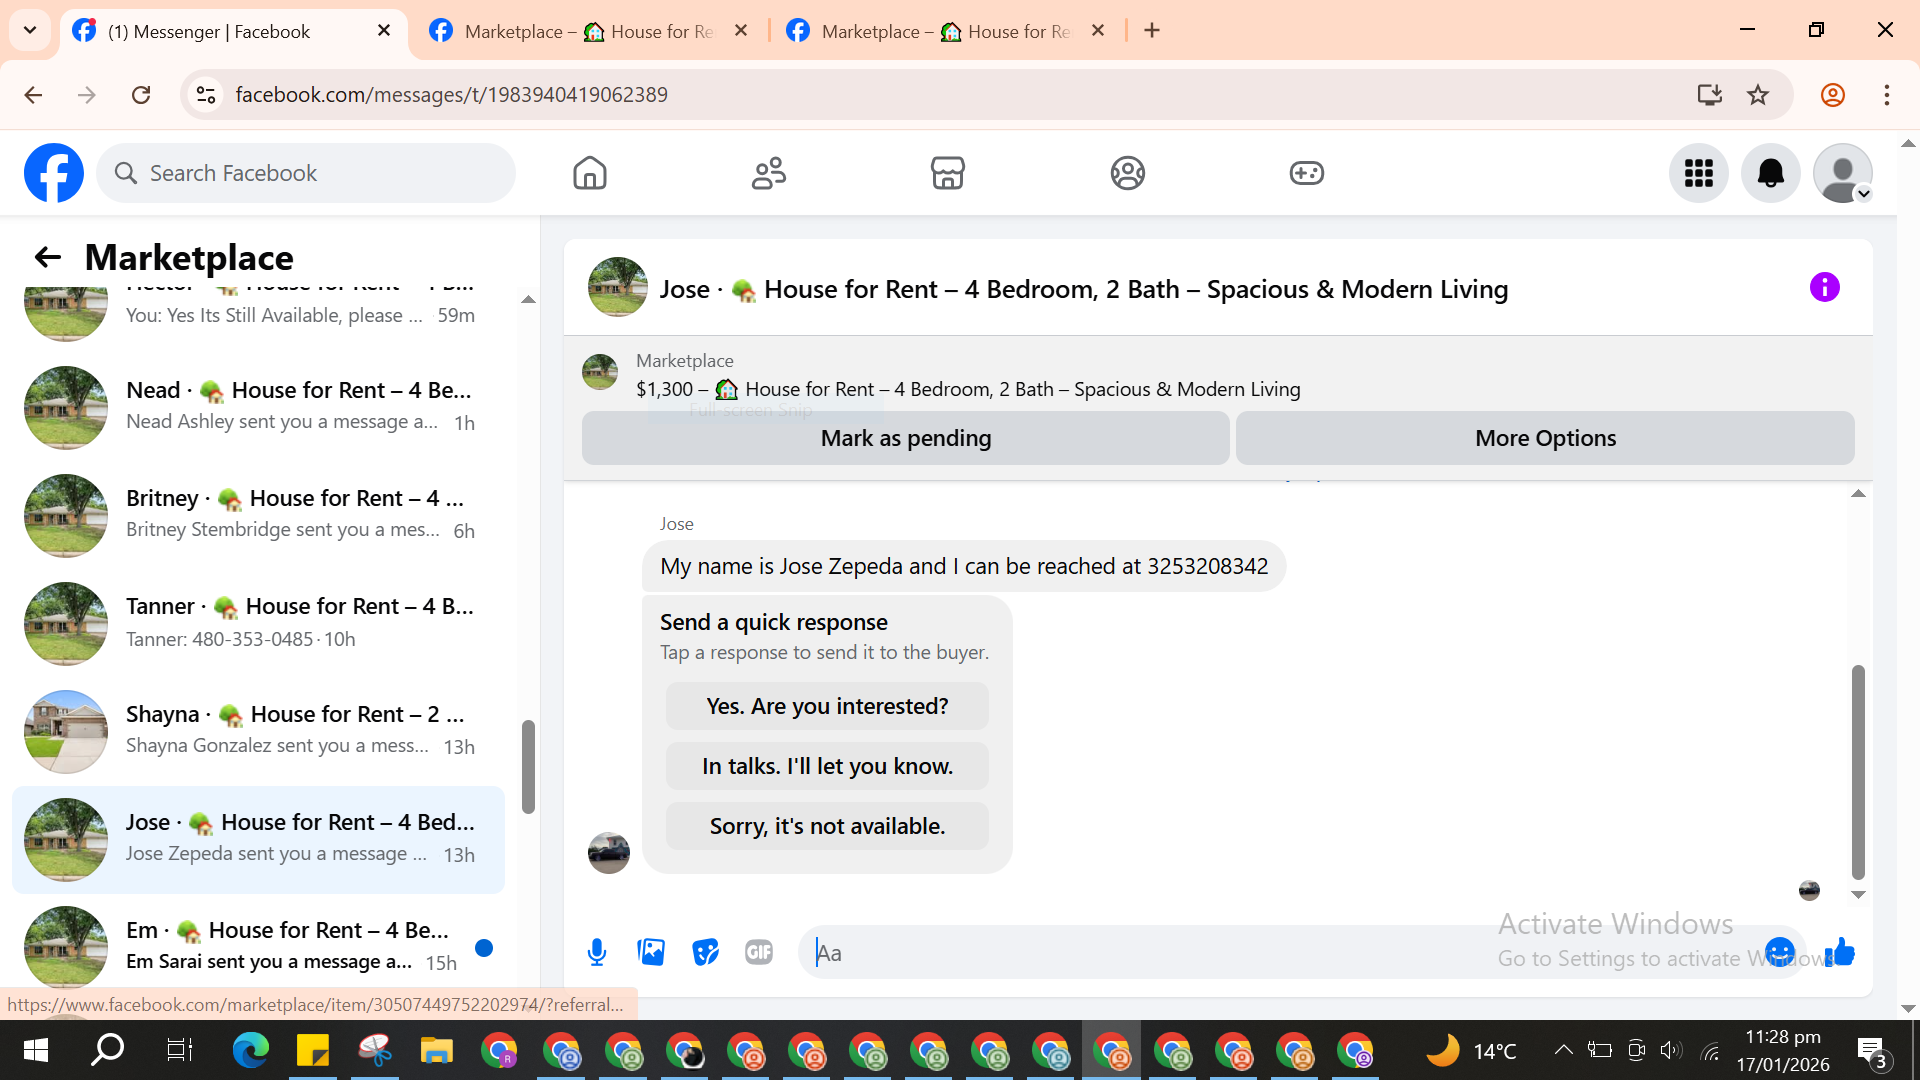Open conversation information purple icon
This screenshot has height=1080, width=1920.
[1824, 288]
